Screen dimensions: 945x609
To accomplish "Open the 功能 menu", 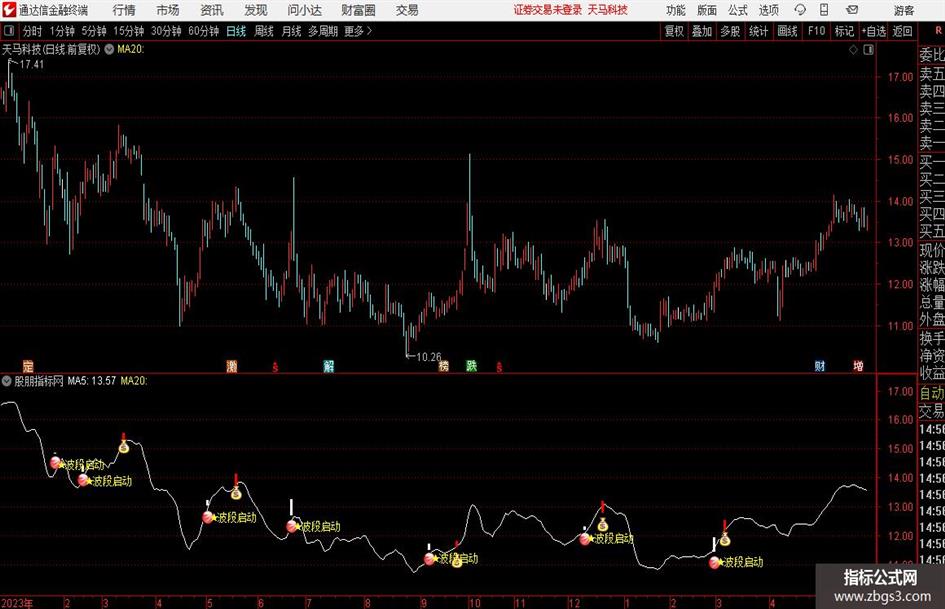I will point(676,10).
